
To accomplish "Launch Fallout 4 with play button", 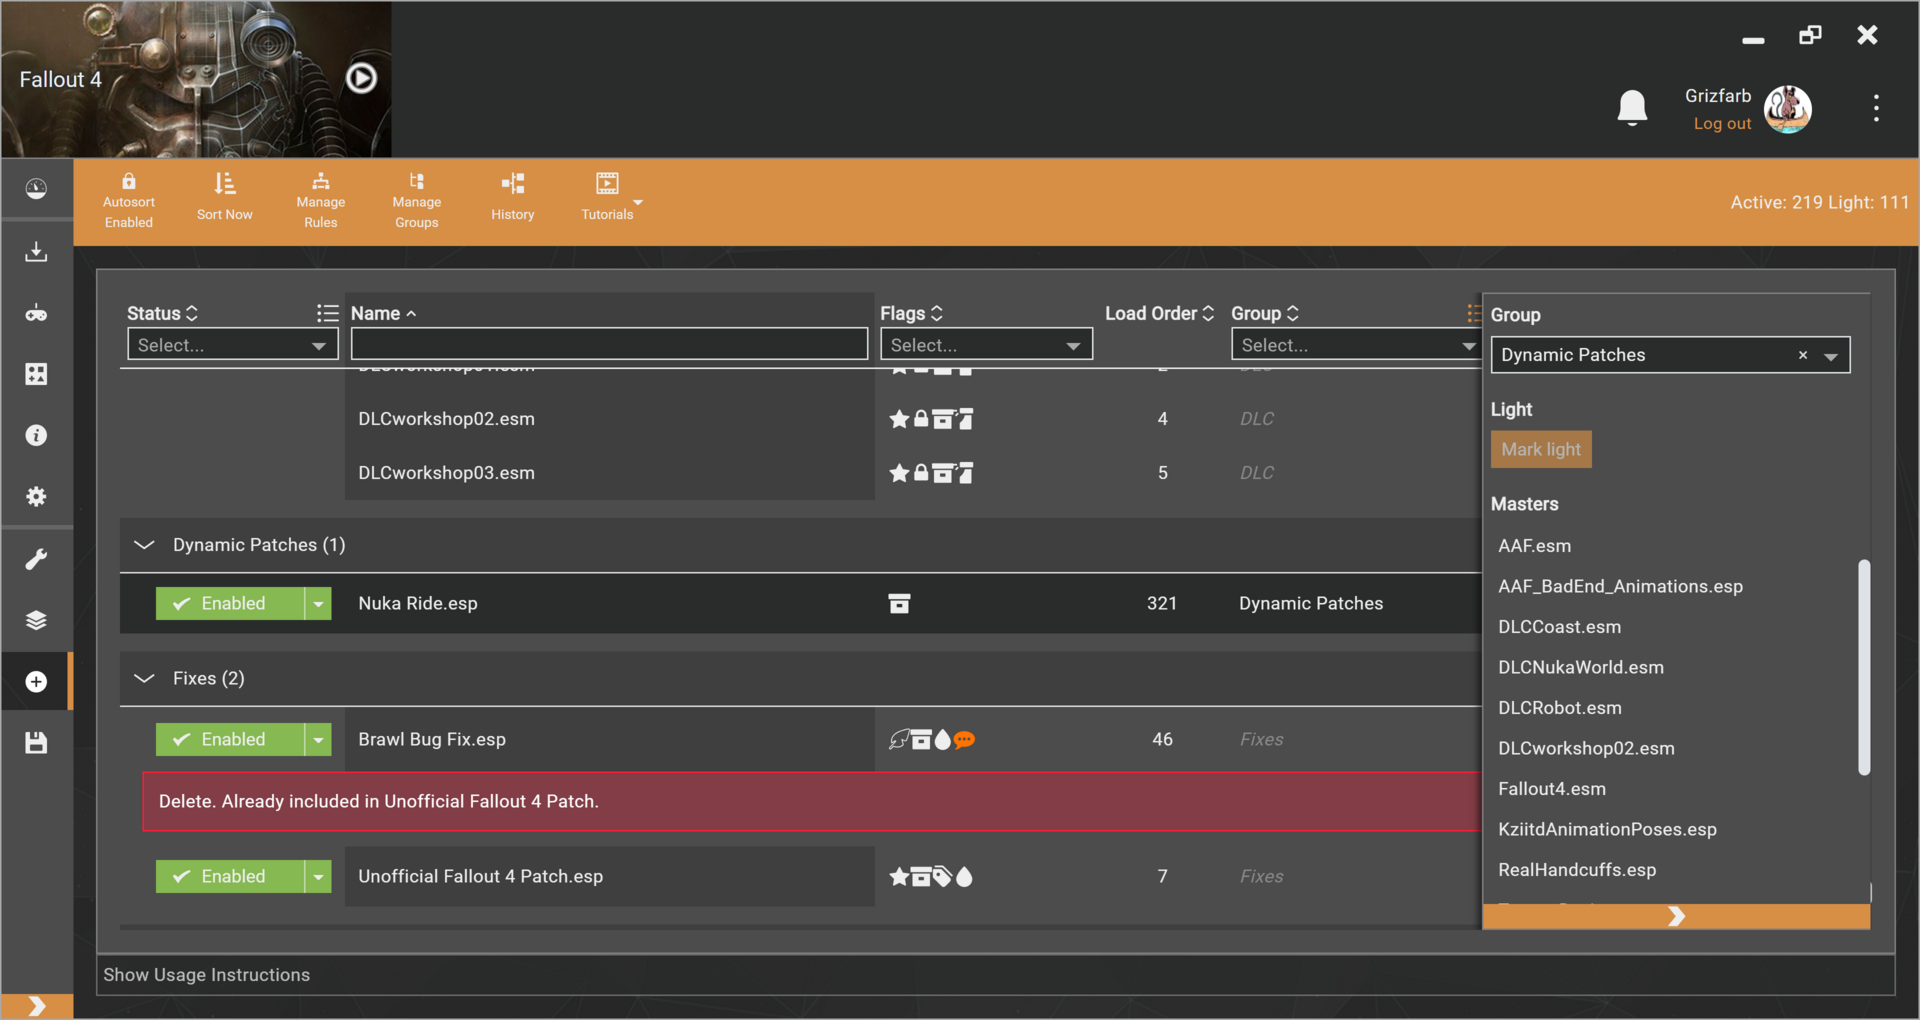I will 361,78.
